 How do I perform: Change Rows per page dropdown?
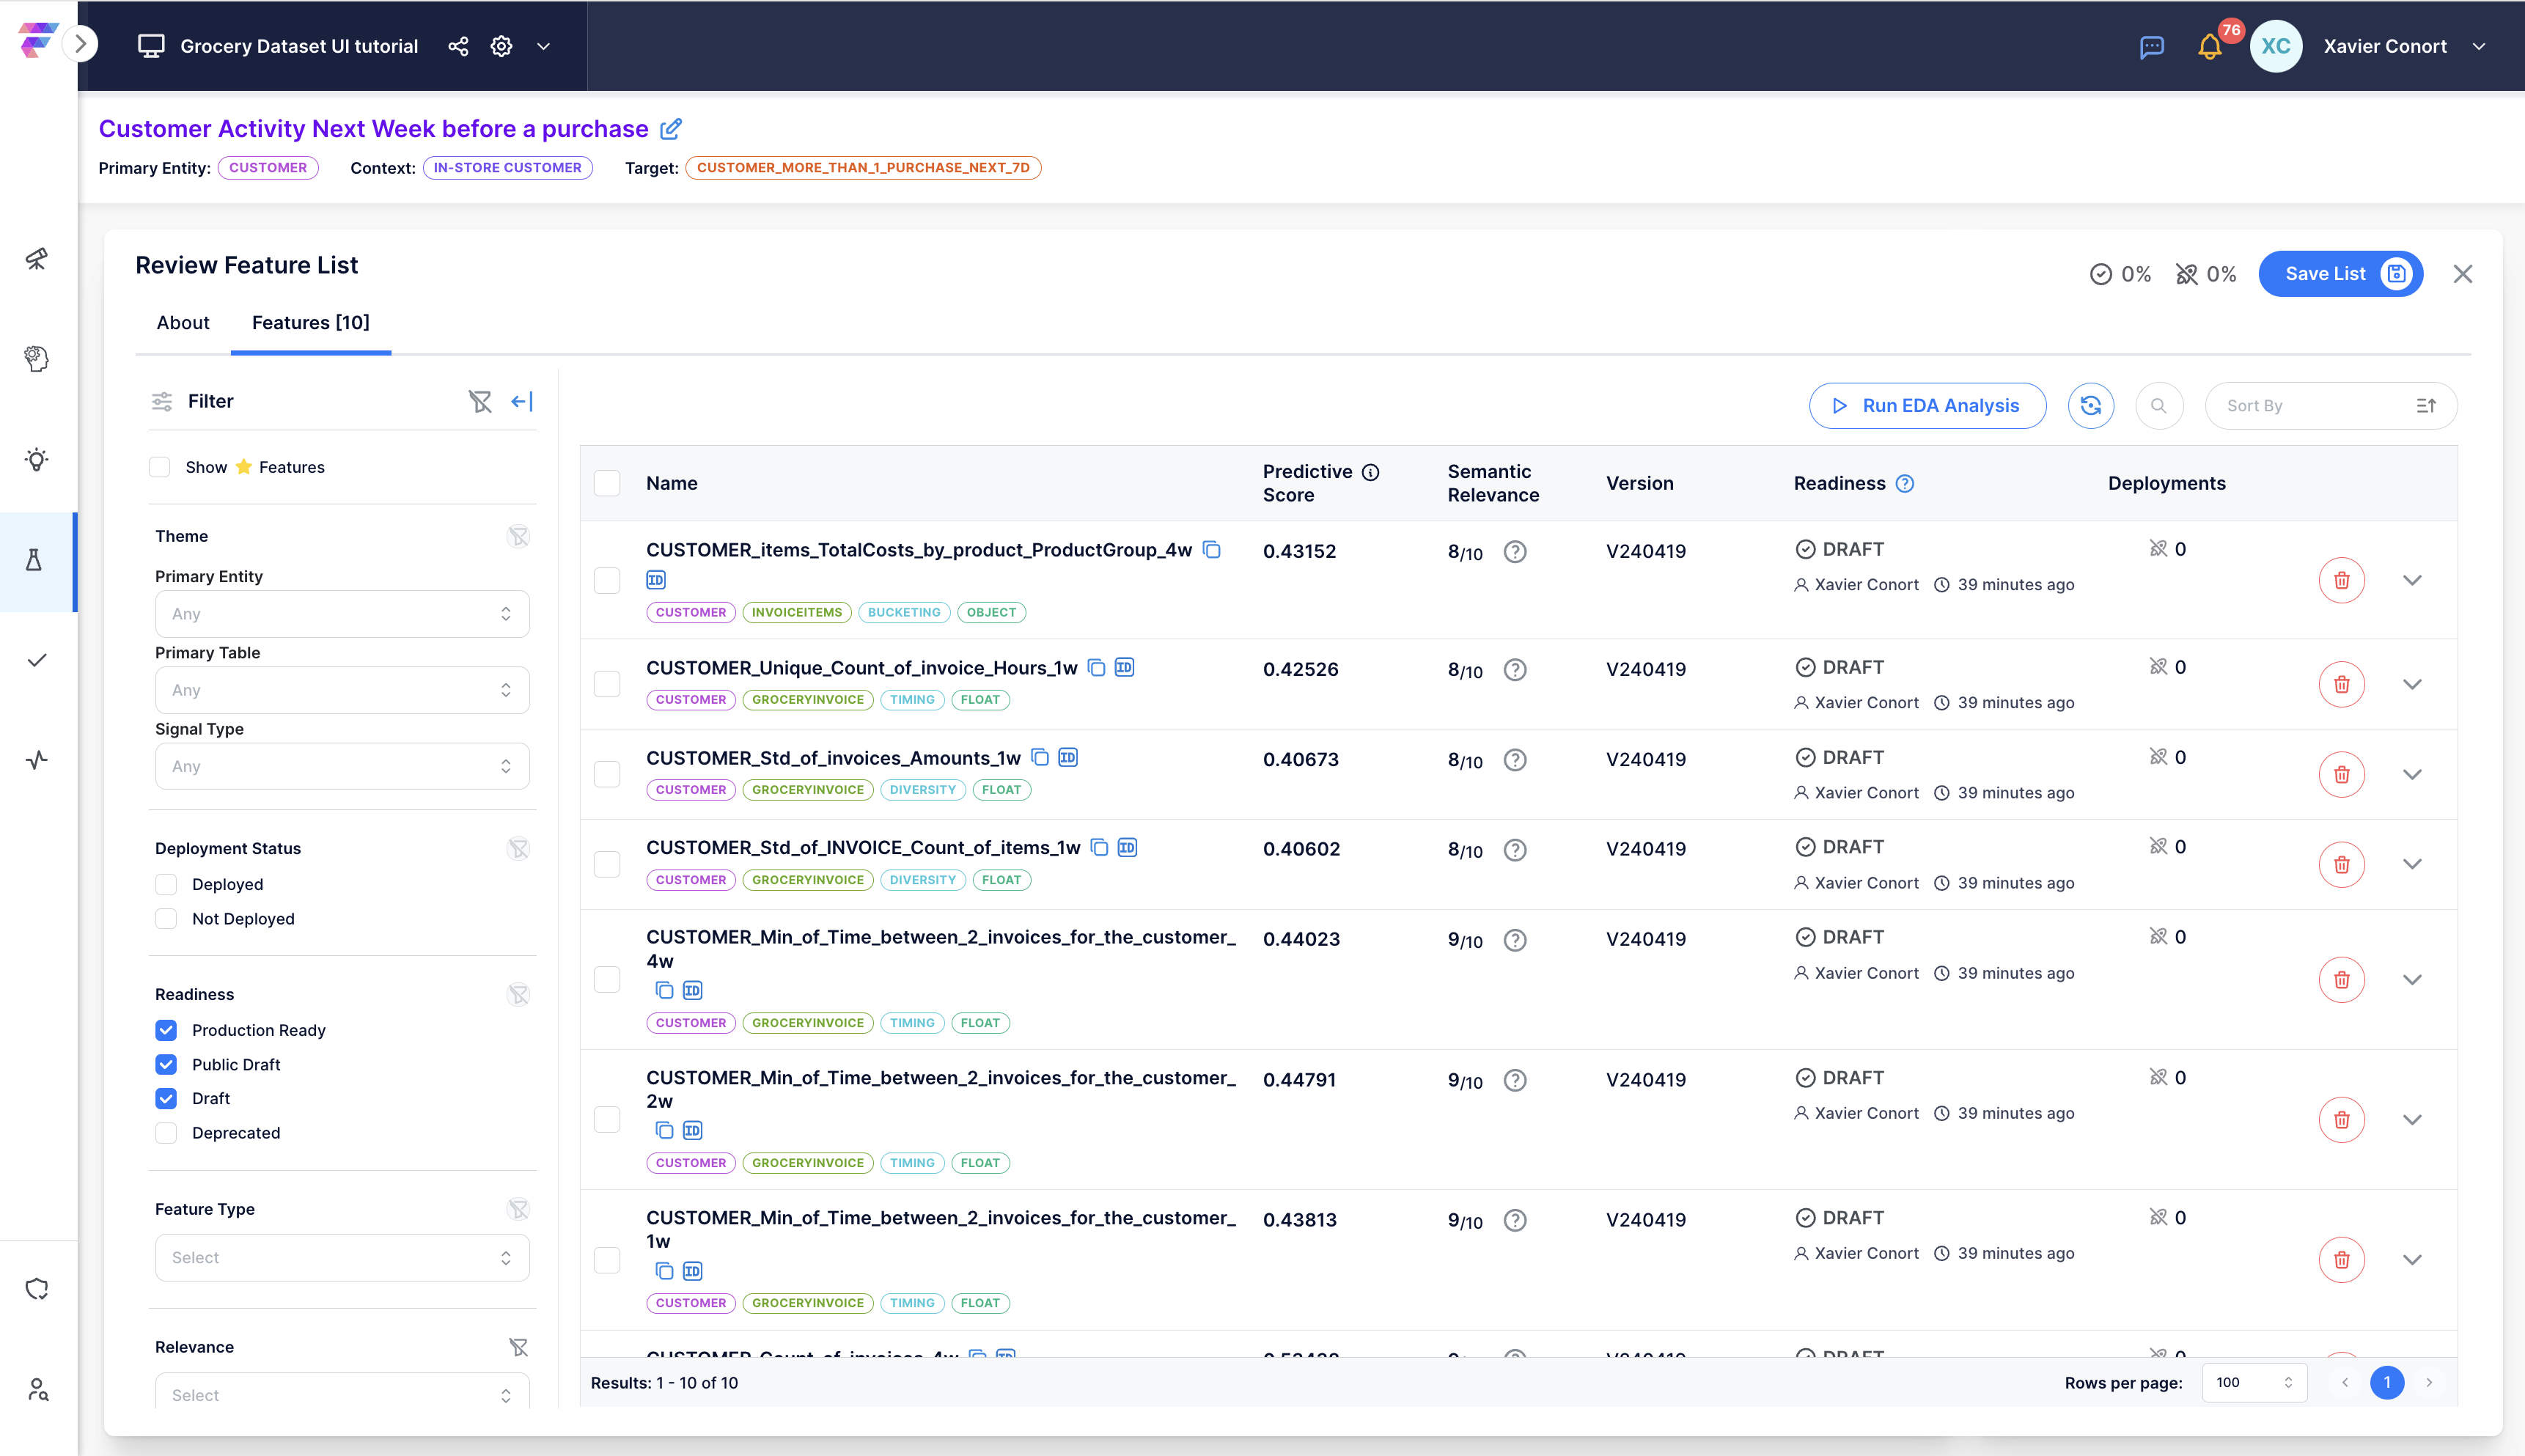point(2254,1383)
